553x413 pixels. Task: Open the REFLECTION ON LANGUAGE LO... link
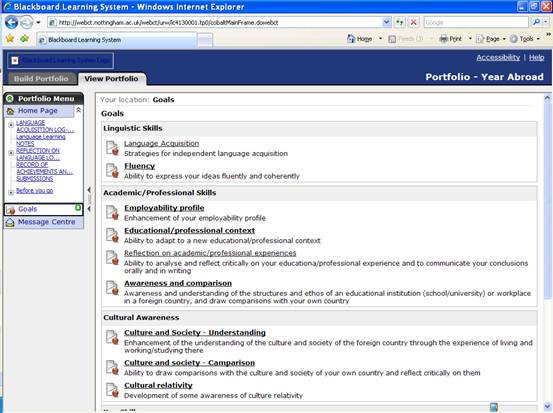tap(38, 154)
